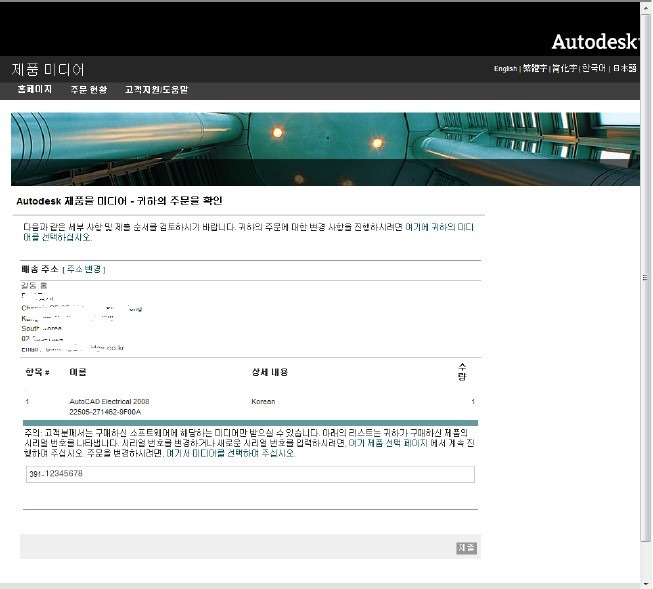Click the 이름 column header
This screenshot has width=653, height=589.
tap(78, 372)
